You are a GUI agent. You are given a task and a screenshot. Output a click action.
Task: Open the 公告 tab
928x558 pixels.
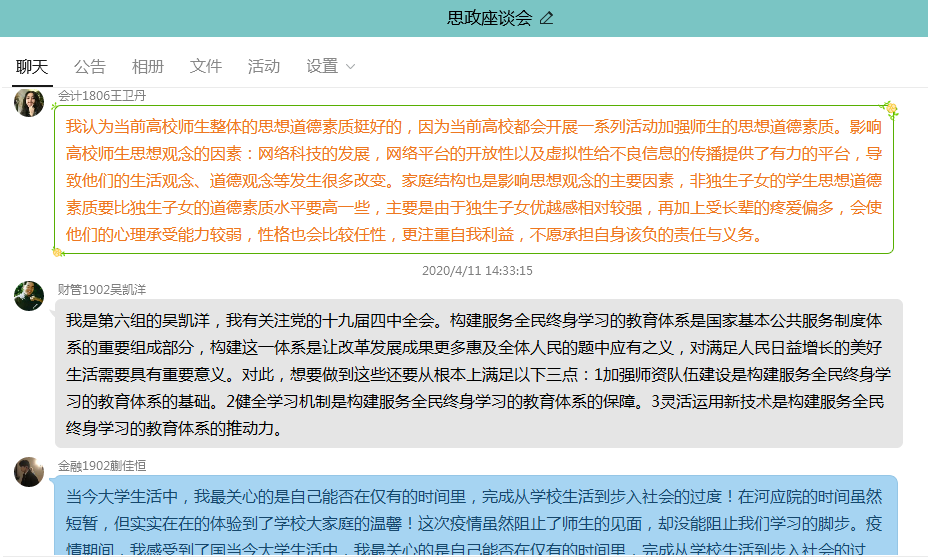tap(90, 66)
